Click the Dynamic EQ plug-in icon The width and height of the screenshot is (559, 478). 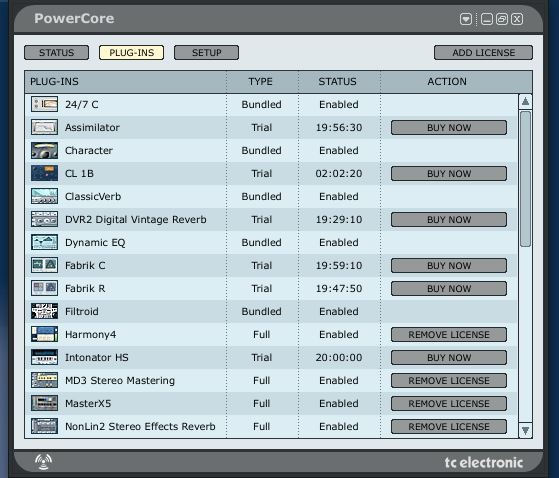coord(44,242)
